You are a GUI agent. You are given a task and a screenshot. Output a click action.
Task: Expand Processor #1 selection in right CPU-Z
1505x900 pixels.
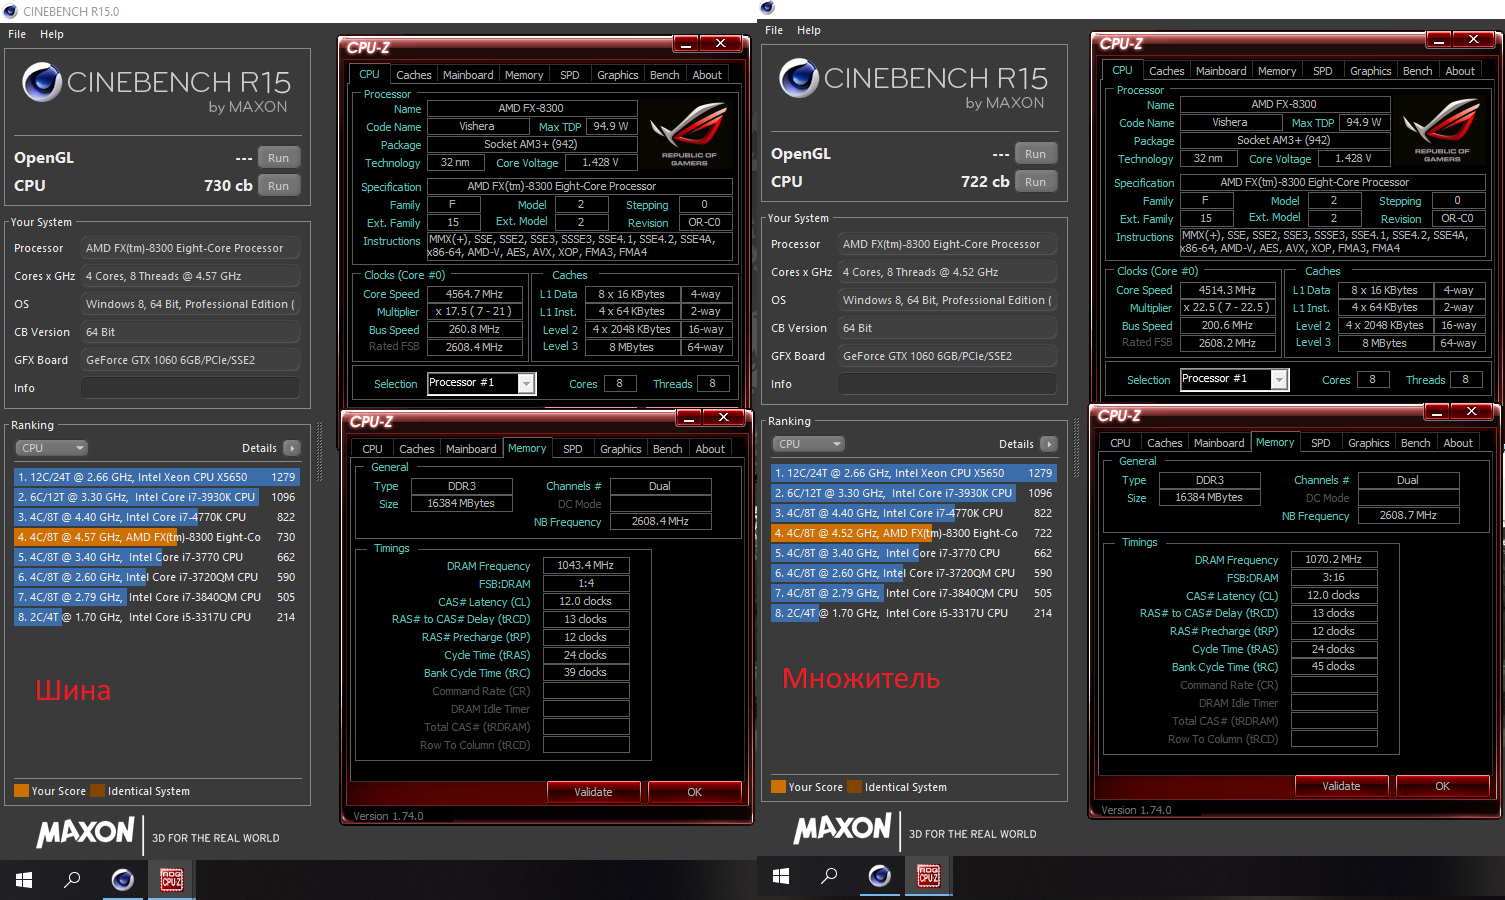point(1279,379)
